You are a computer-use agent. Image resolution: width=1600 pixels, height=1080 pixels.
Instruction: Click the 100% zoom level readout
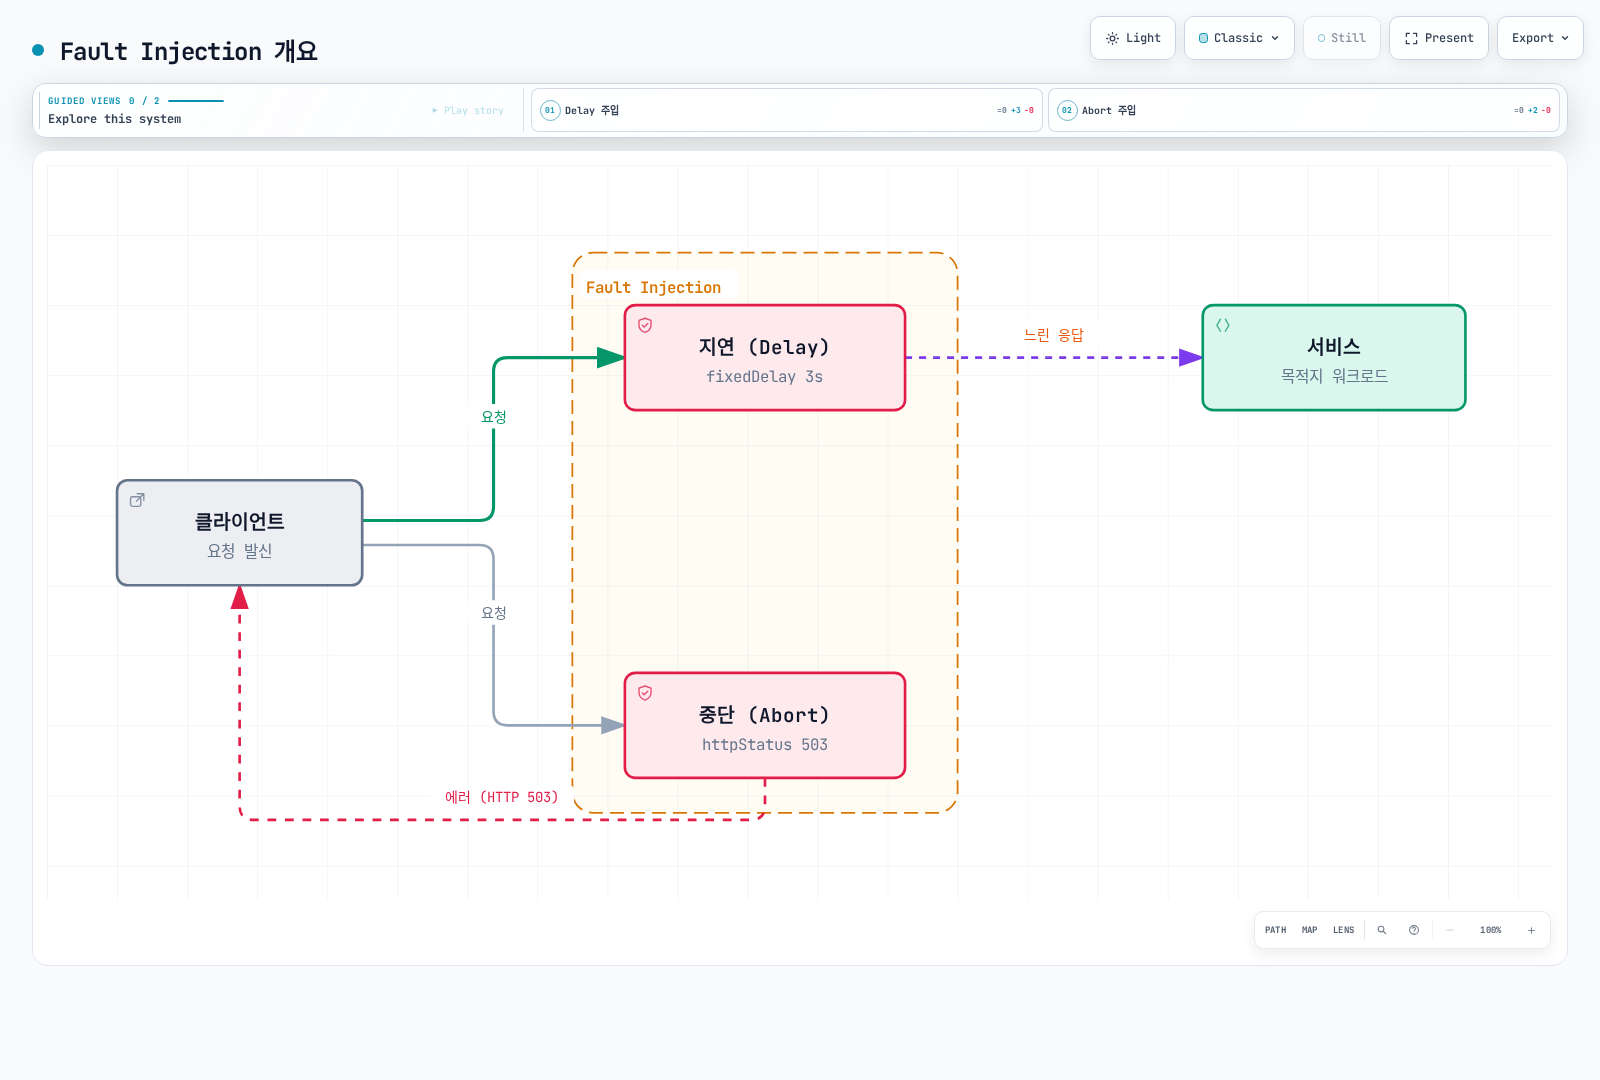(x=1491, y=930)
